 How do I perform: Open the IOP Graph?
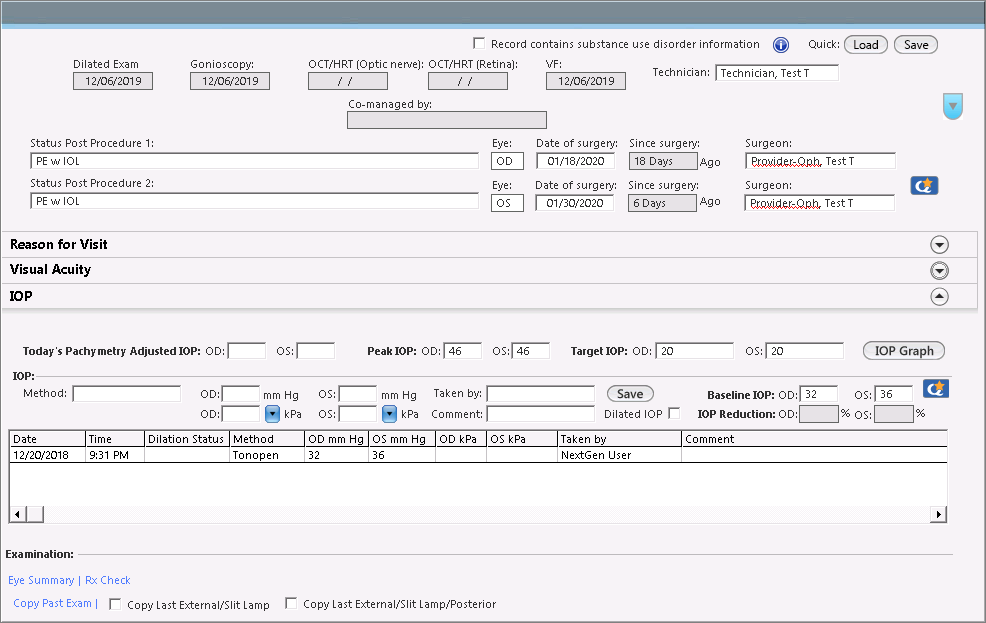click(904, 351)
